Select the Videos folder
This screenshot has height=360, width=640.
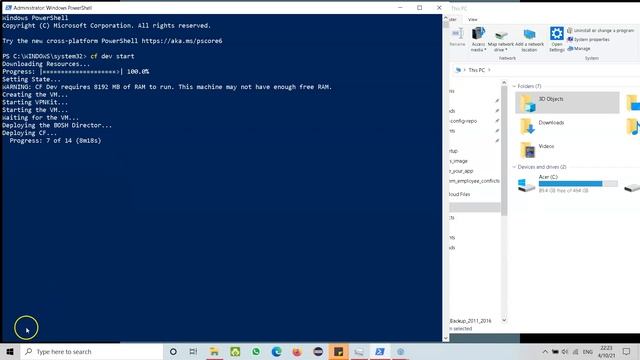tap(567, 150)
